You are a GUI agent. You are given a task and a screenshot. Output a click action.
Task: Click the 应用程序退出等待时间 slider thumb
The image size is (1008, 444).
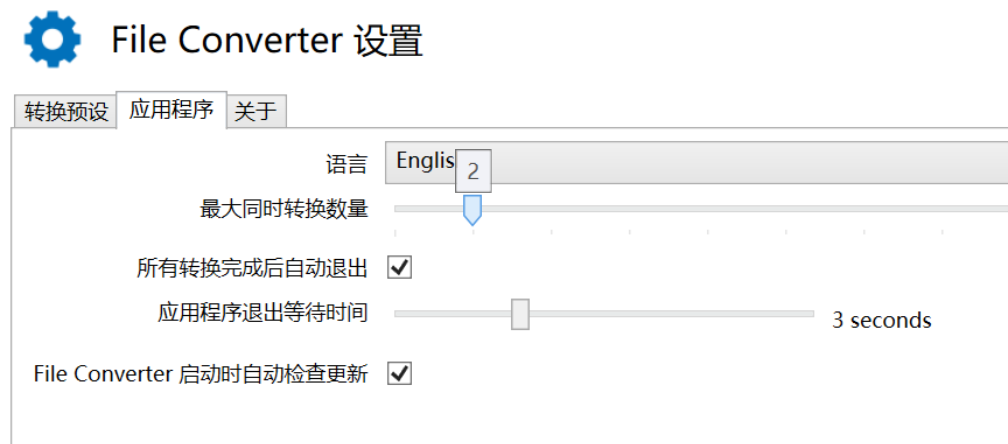[x=520, y=314]
